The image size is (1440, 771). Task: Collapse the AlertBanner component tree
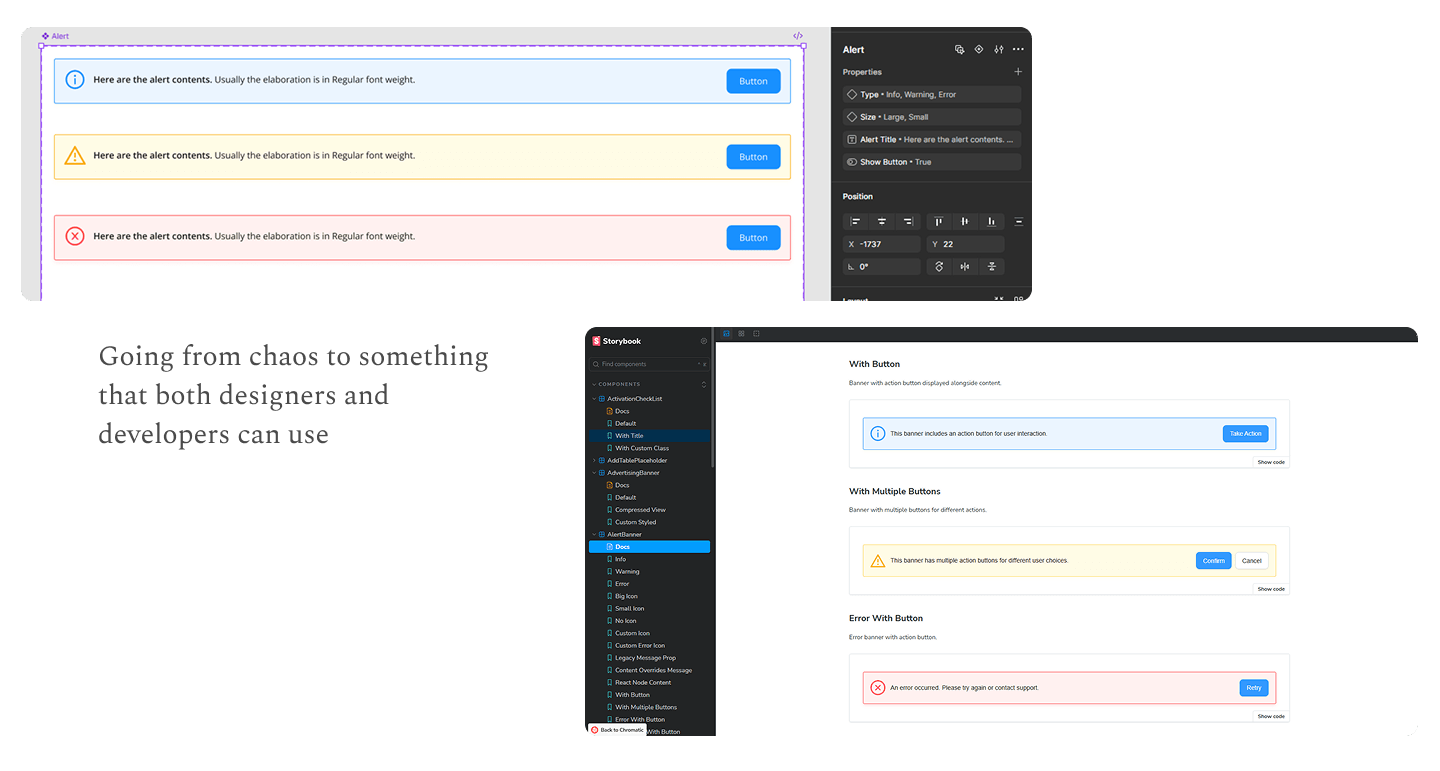tap(595, 534)
